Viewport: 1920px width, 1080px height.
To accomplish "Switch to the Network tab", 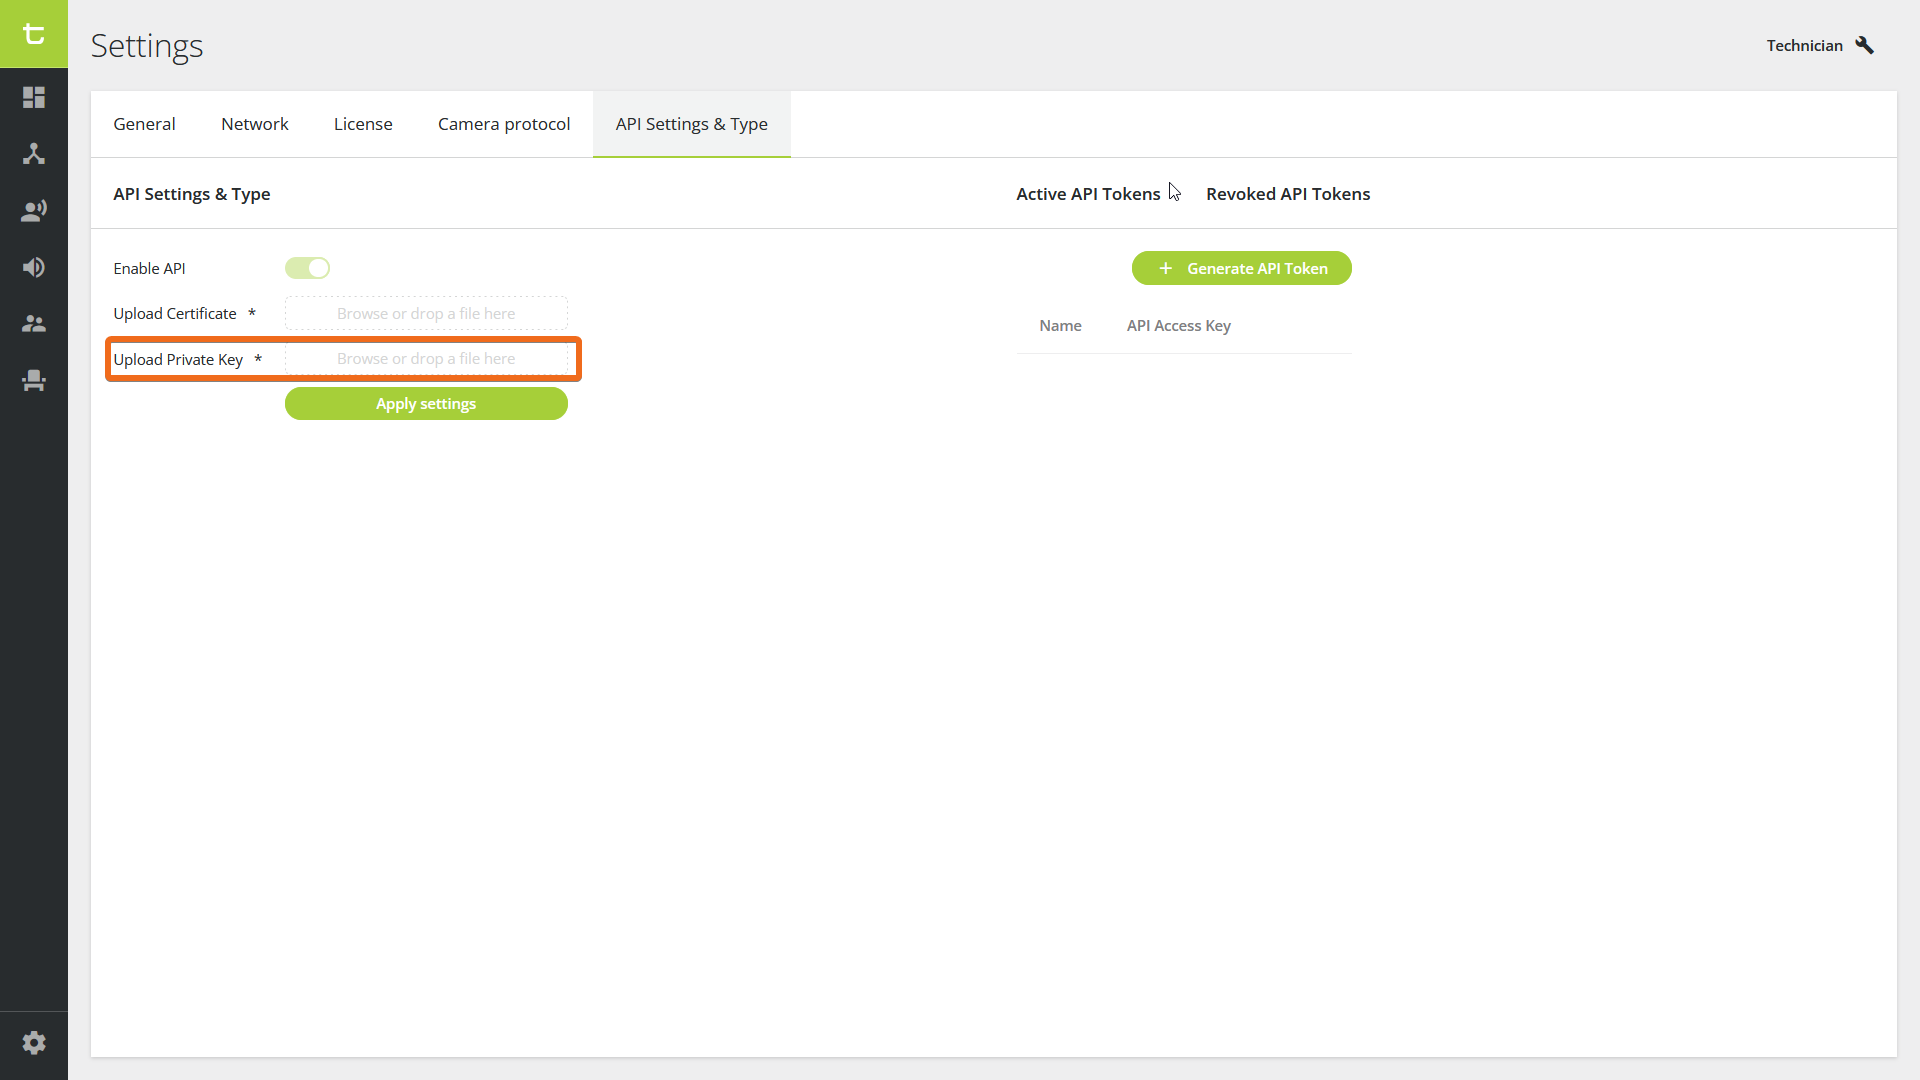I will coord(254,124).
